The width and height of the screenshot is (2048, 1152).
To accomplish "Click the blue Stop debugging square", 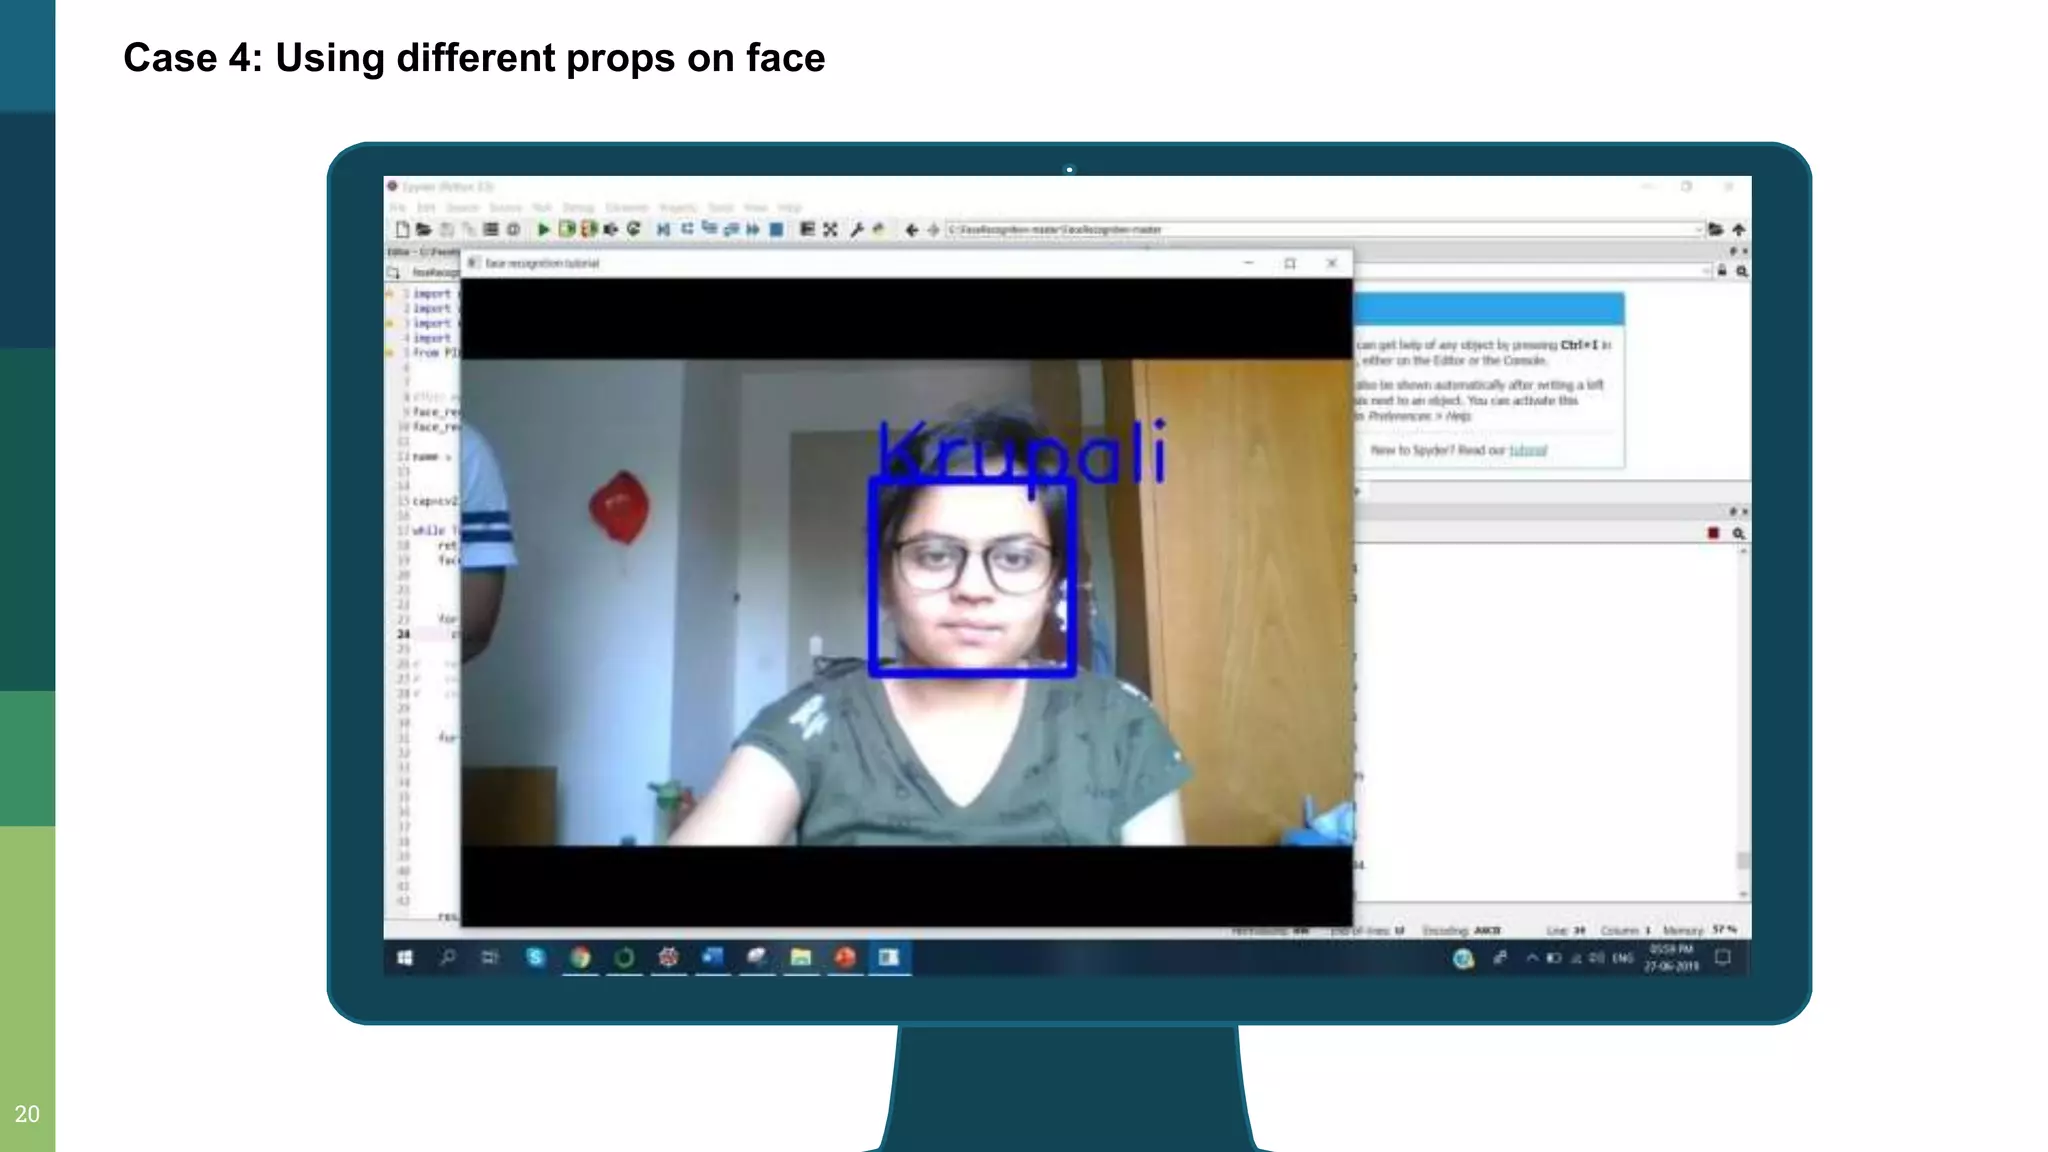I will (x=776, y=229).
